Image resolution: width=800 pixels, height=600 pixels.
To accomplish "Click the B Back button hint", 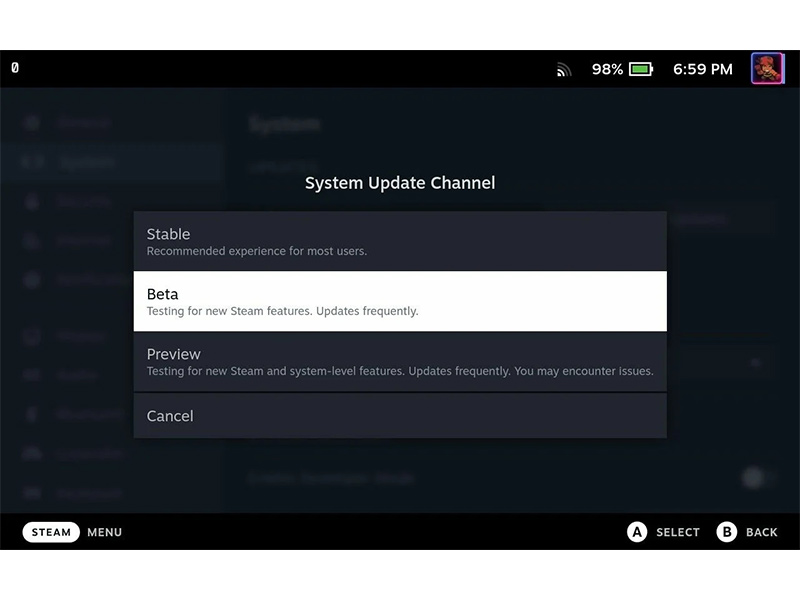I will 727,532.
